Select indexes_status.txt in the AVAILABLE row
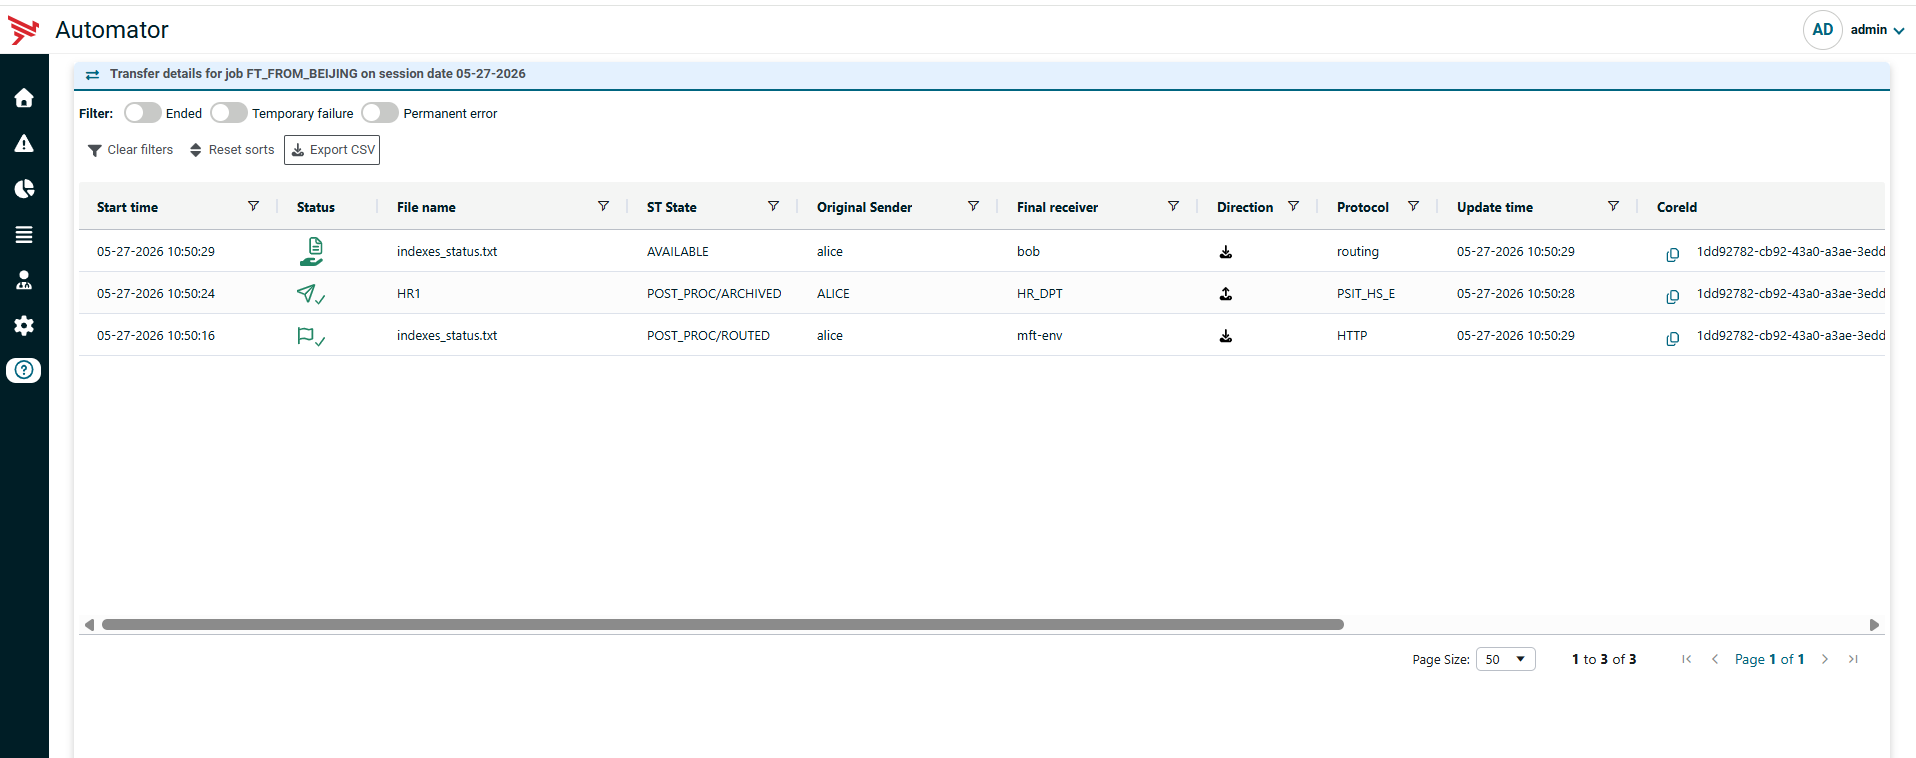The image size is (1916, 758). [x=447, y=252]
